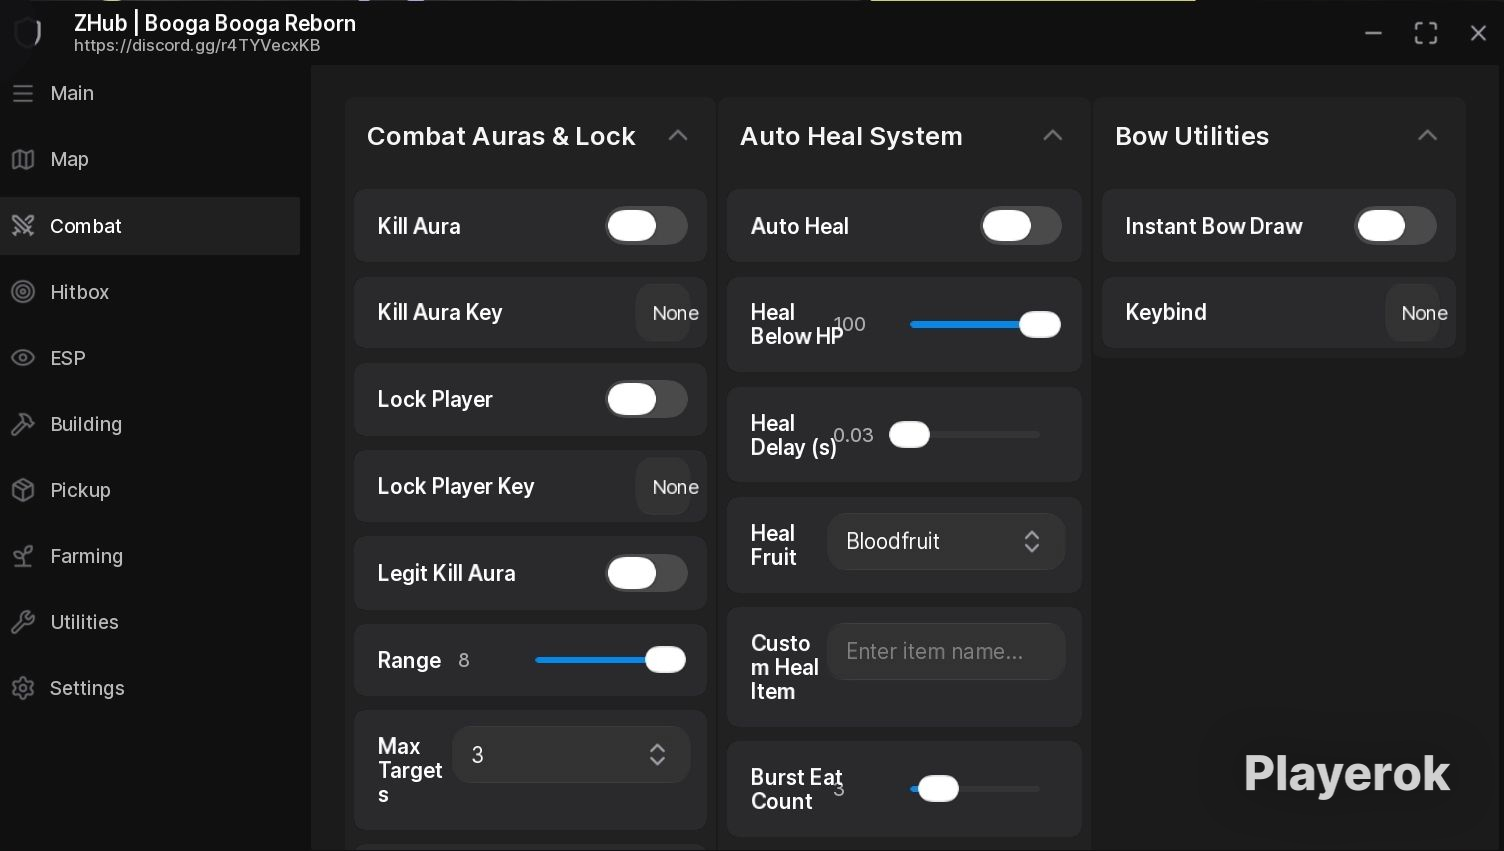Viewport: 1504px width, 851px height.
Task: Collapse the Combat Auras & Lock section
Action: click(678, 136)
